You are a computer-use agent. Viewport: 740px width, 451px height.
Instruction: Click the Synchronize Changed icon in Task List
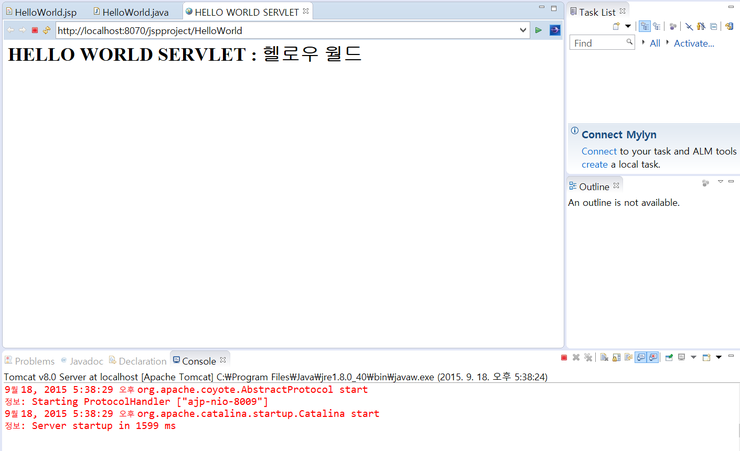coord(674,26)
